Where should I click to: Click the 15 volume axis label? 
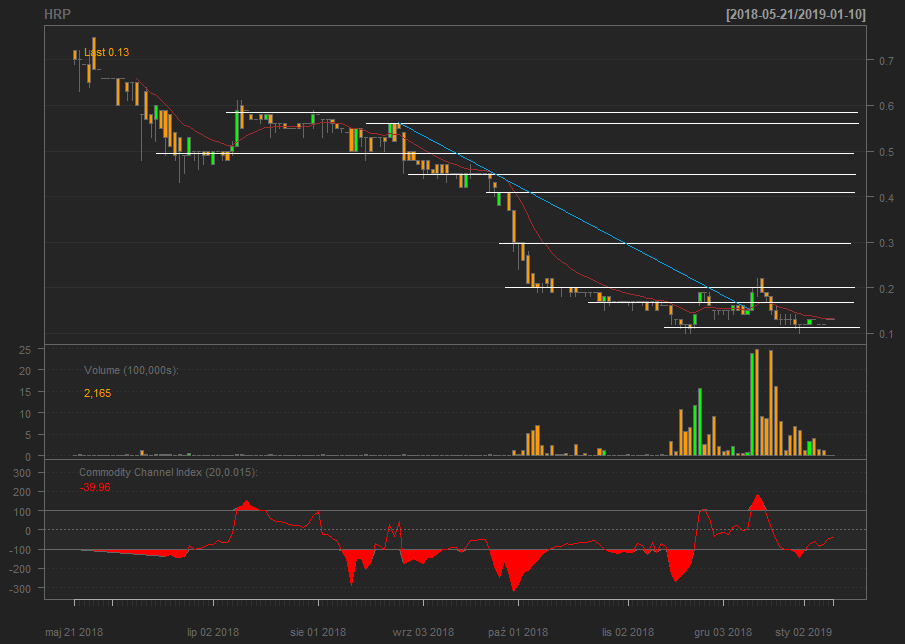click(24, 392)
